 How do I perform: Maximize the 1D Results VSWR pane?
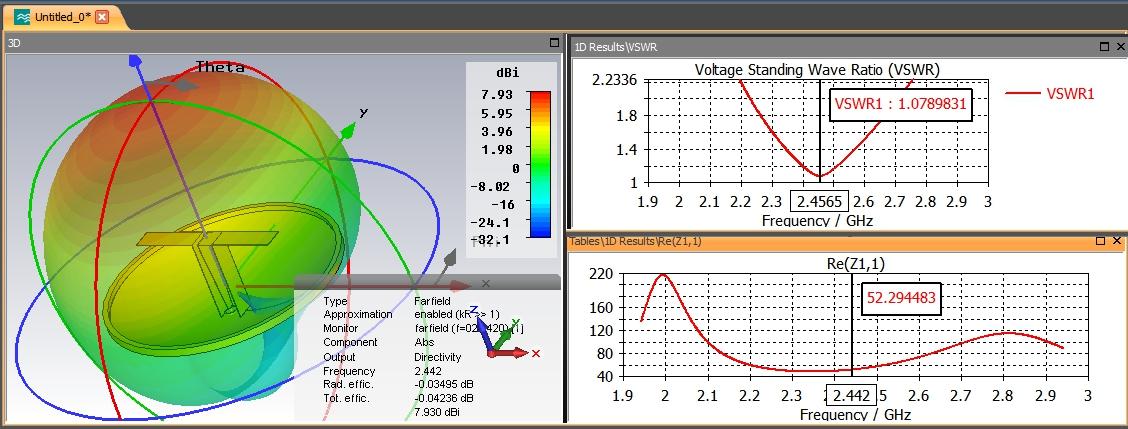pyautogui.click(x=1104, y=47)
